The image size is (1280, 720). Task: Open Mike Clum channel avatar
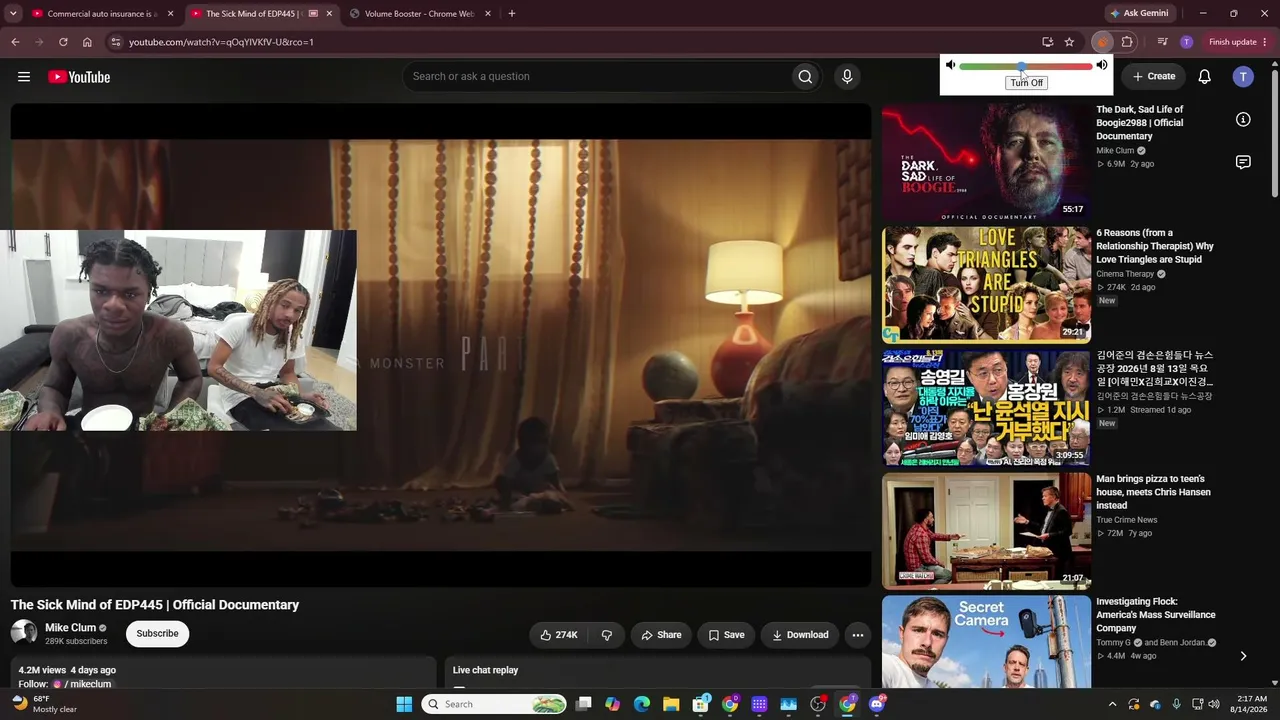(x=24, y=633)
